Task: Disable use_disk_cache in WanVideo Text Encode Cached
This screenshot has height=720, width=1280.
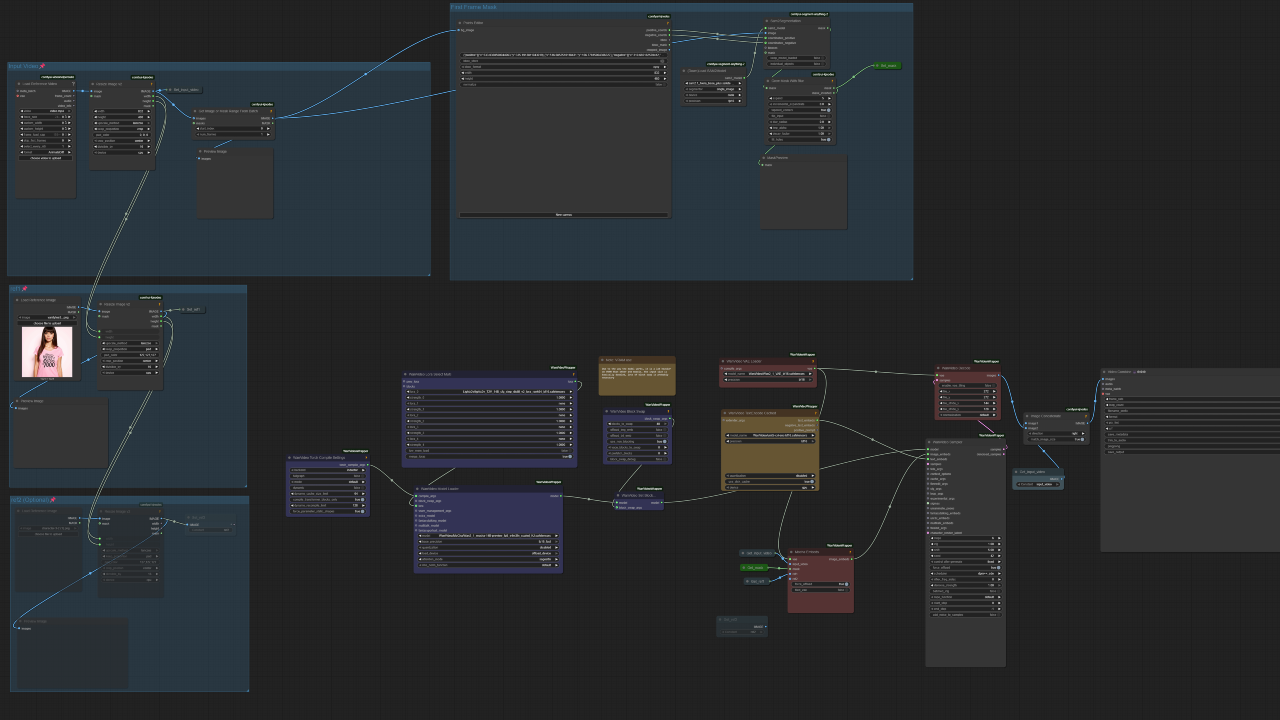Action: point(812,482)
